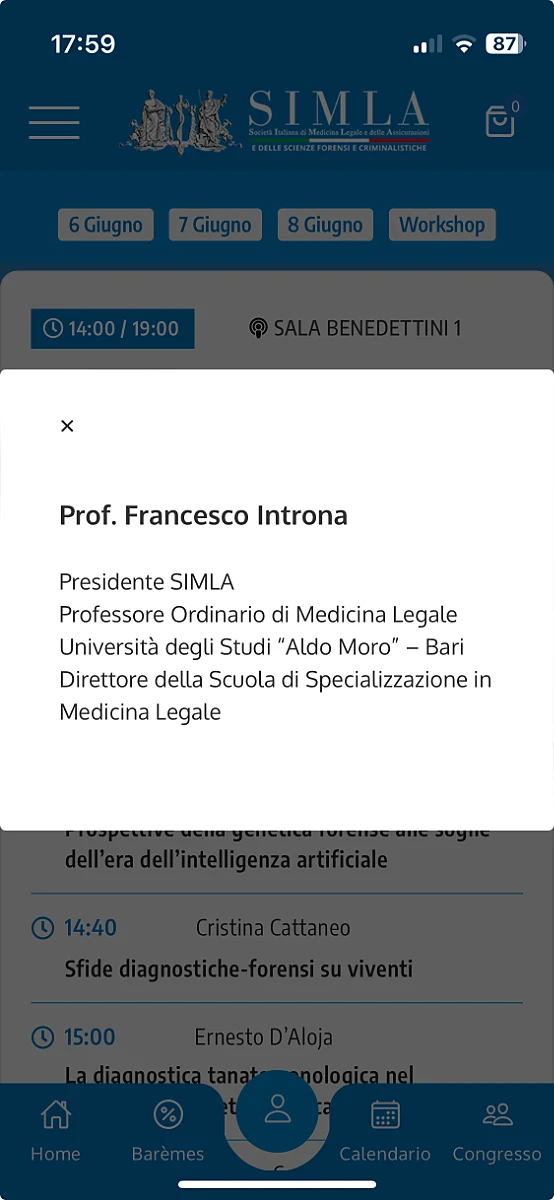Select the 7 Giugno tab

tap(215, 225)
